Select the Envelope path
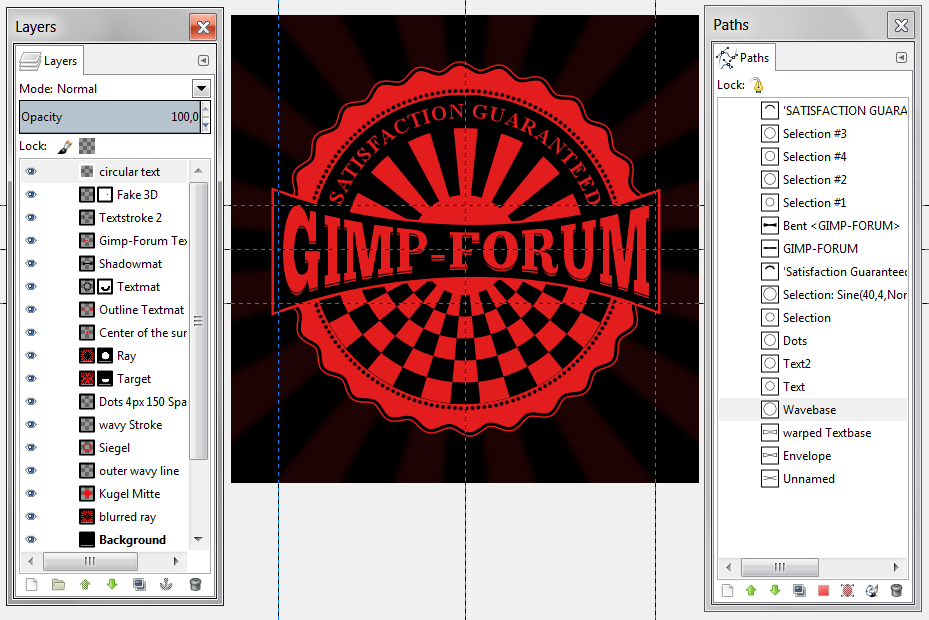Screen dimensions: 929x620 [813, 456]
